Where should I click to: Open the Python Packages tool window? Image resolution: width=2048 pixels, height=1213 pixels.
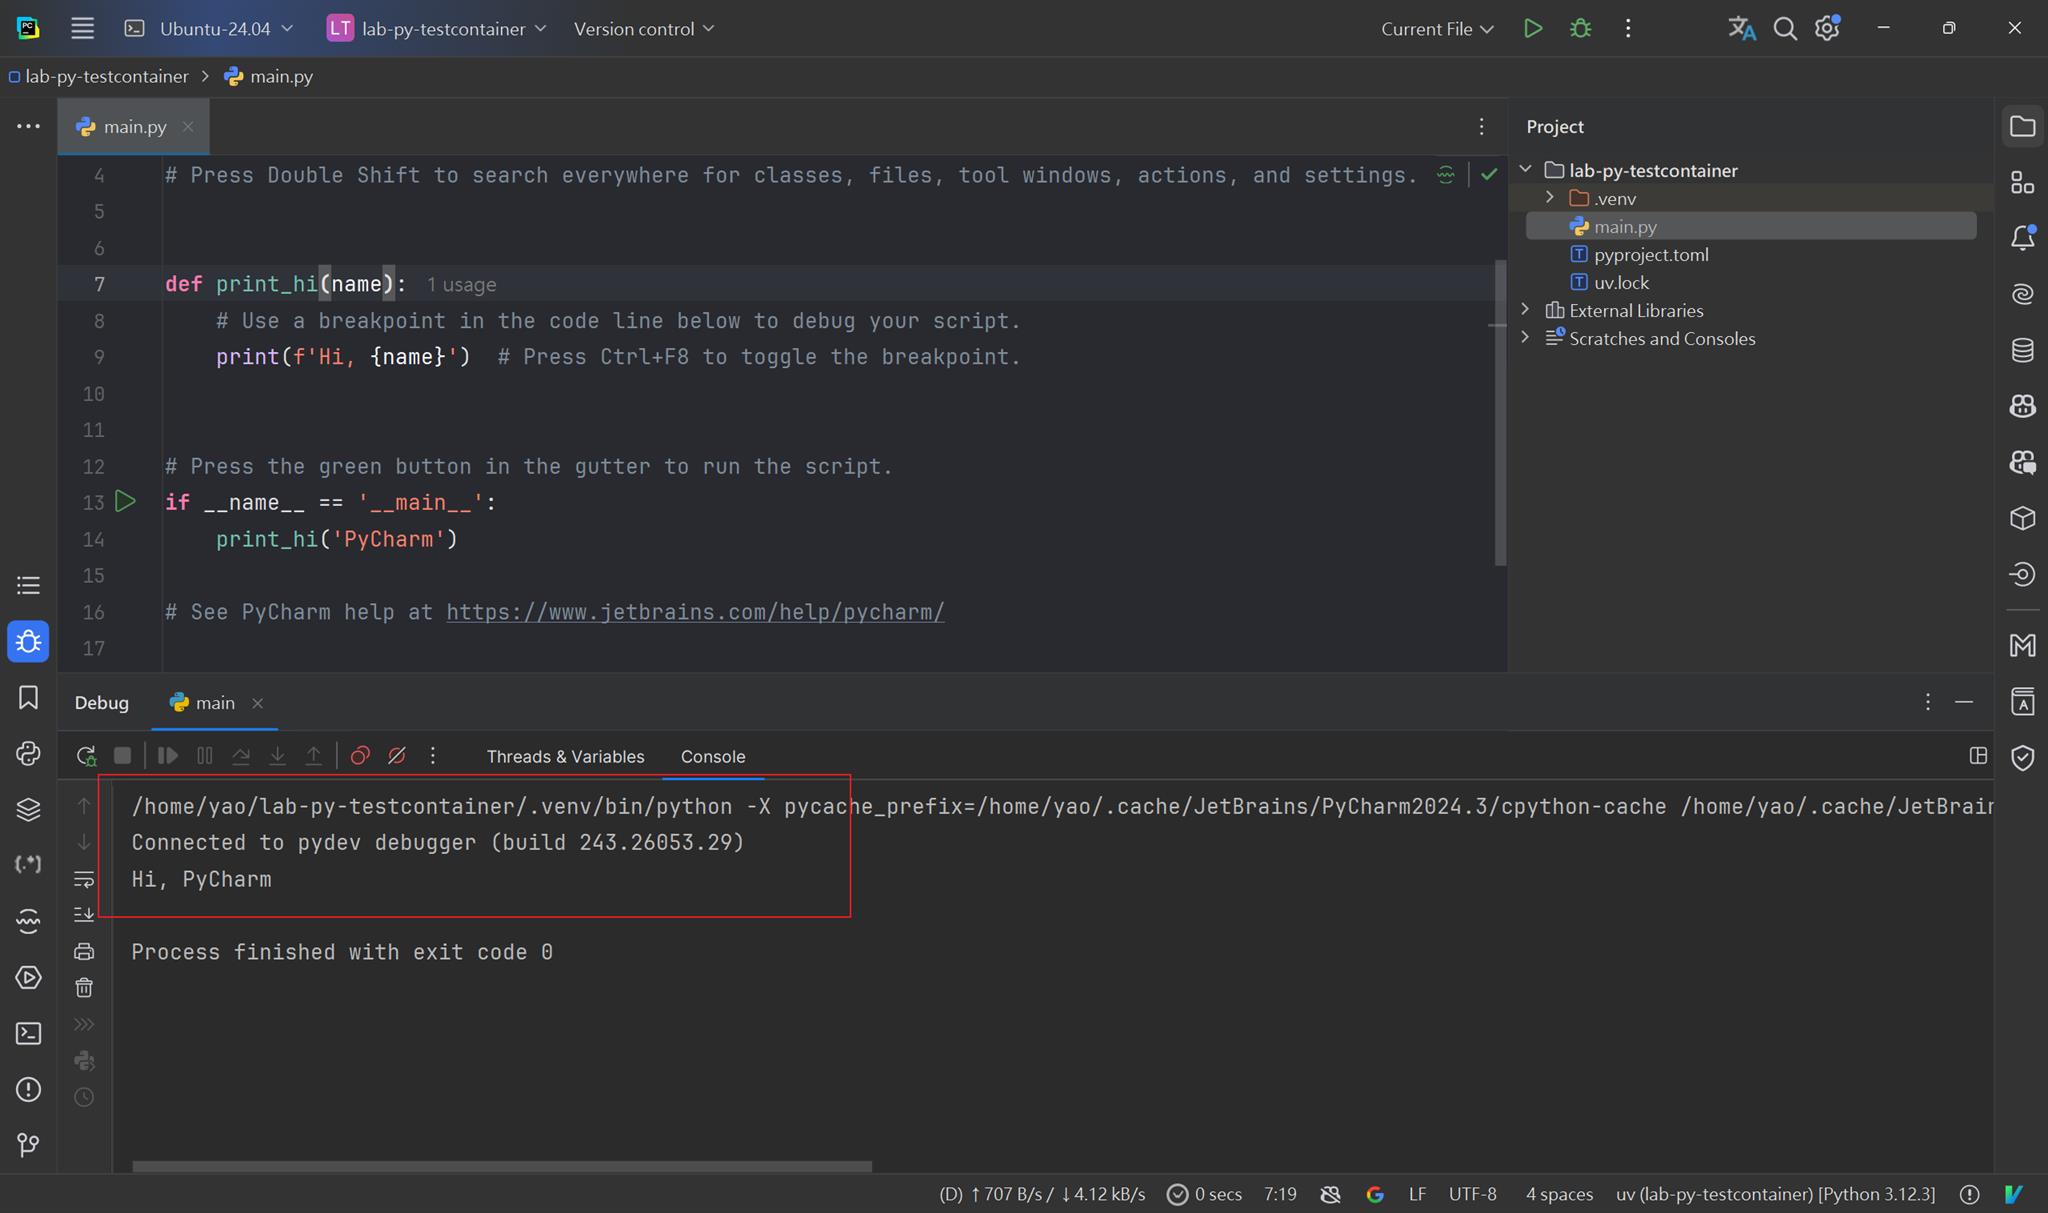coord(28,809)
